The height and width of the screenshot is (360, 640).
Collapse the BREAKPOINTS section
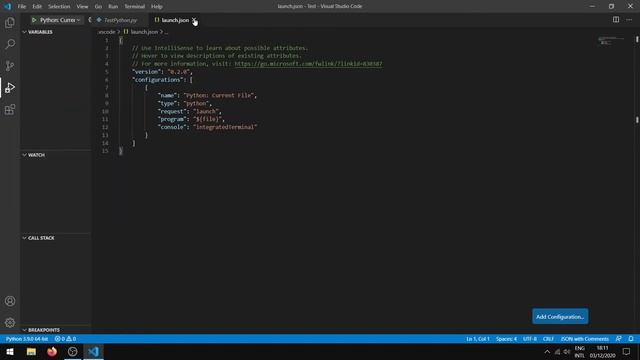(x=56, y=330)
